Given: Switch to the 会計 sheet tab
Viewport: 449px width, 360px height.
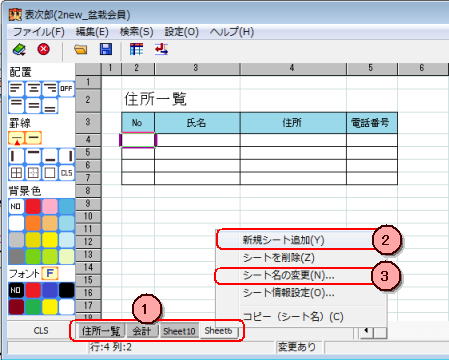Looking at the screenshot, I should click(142, 331).
